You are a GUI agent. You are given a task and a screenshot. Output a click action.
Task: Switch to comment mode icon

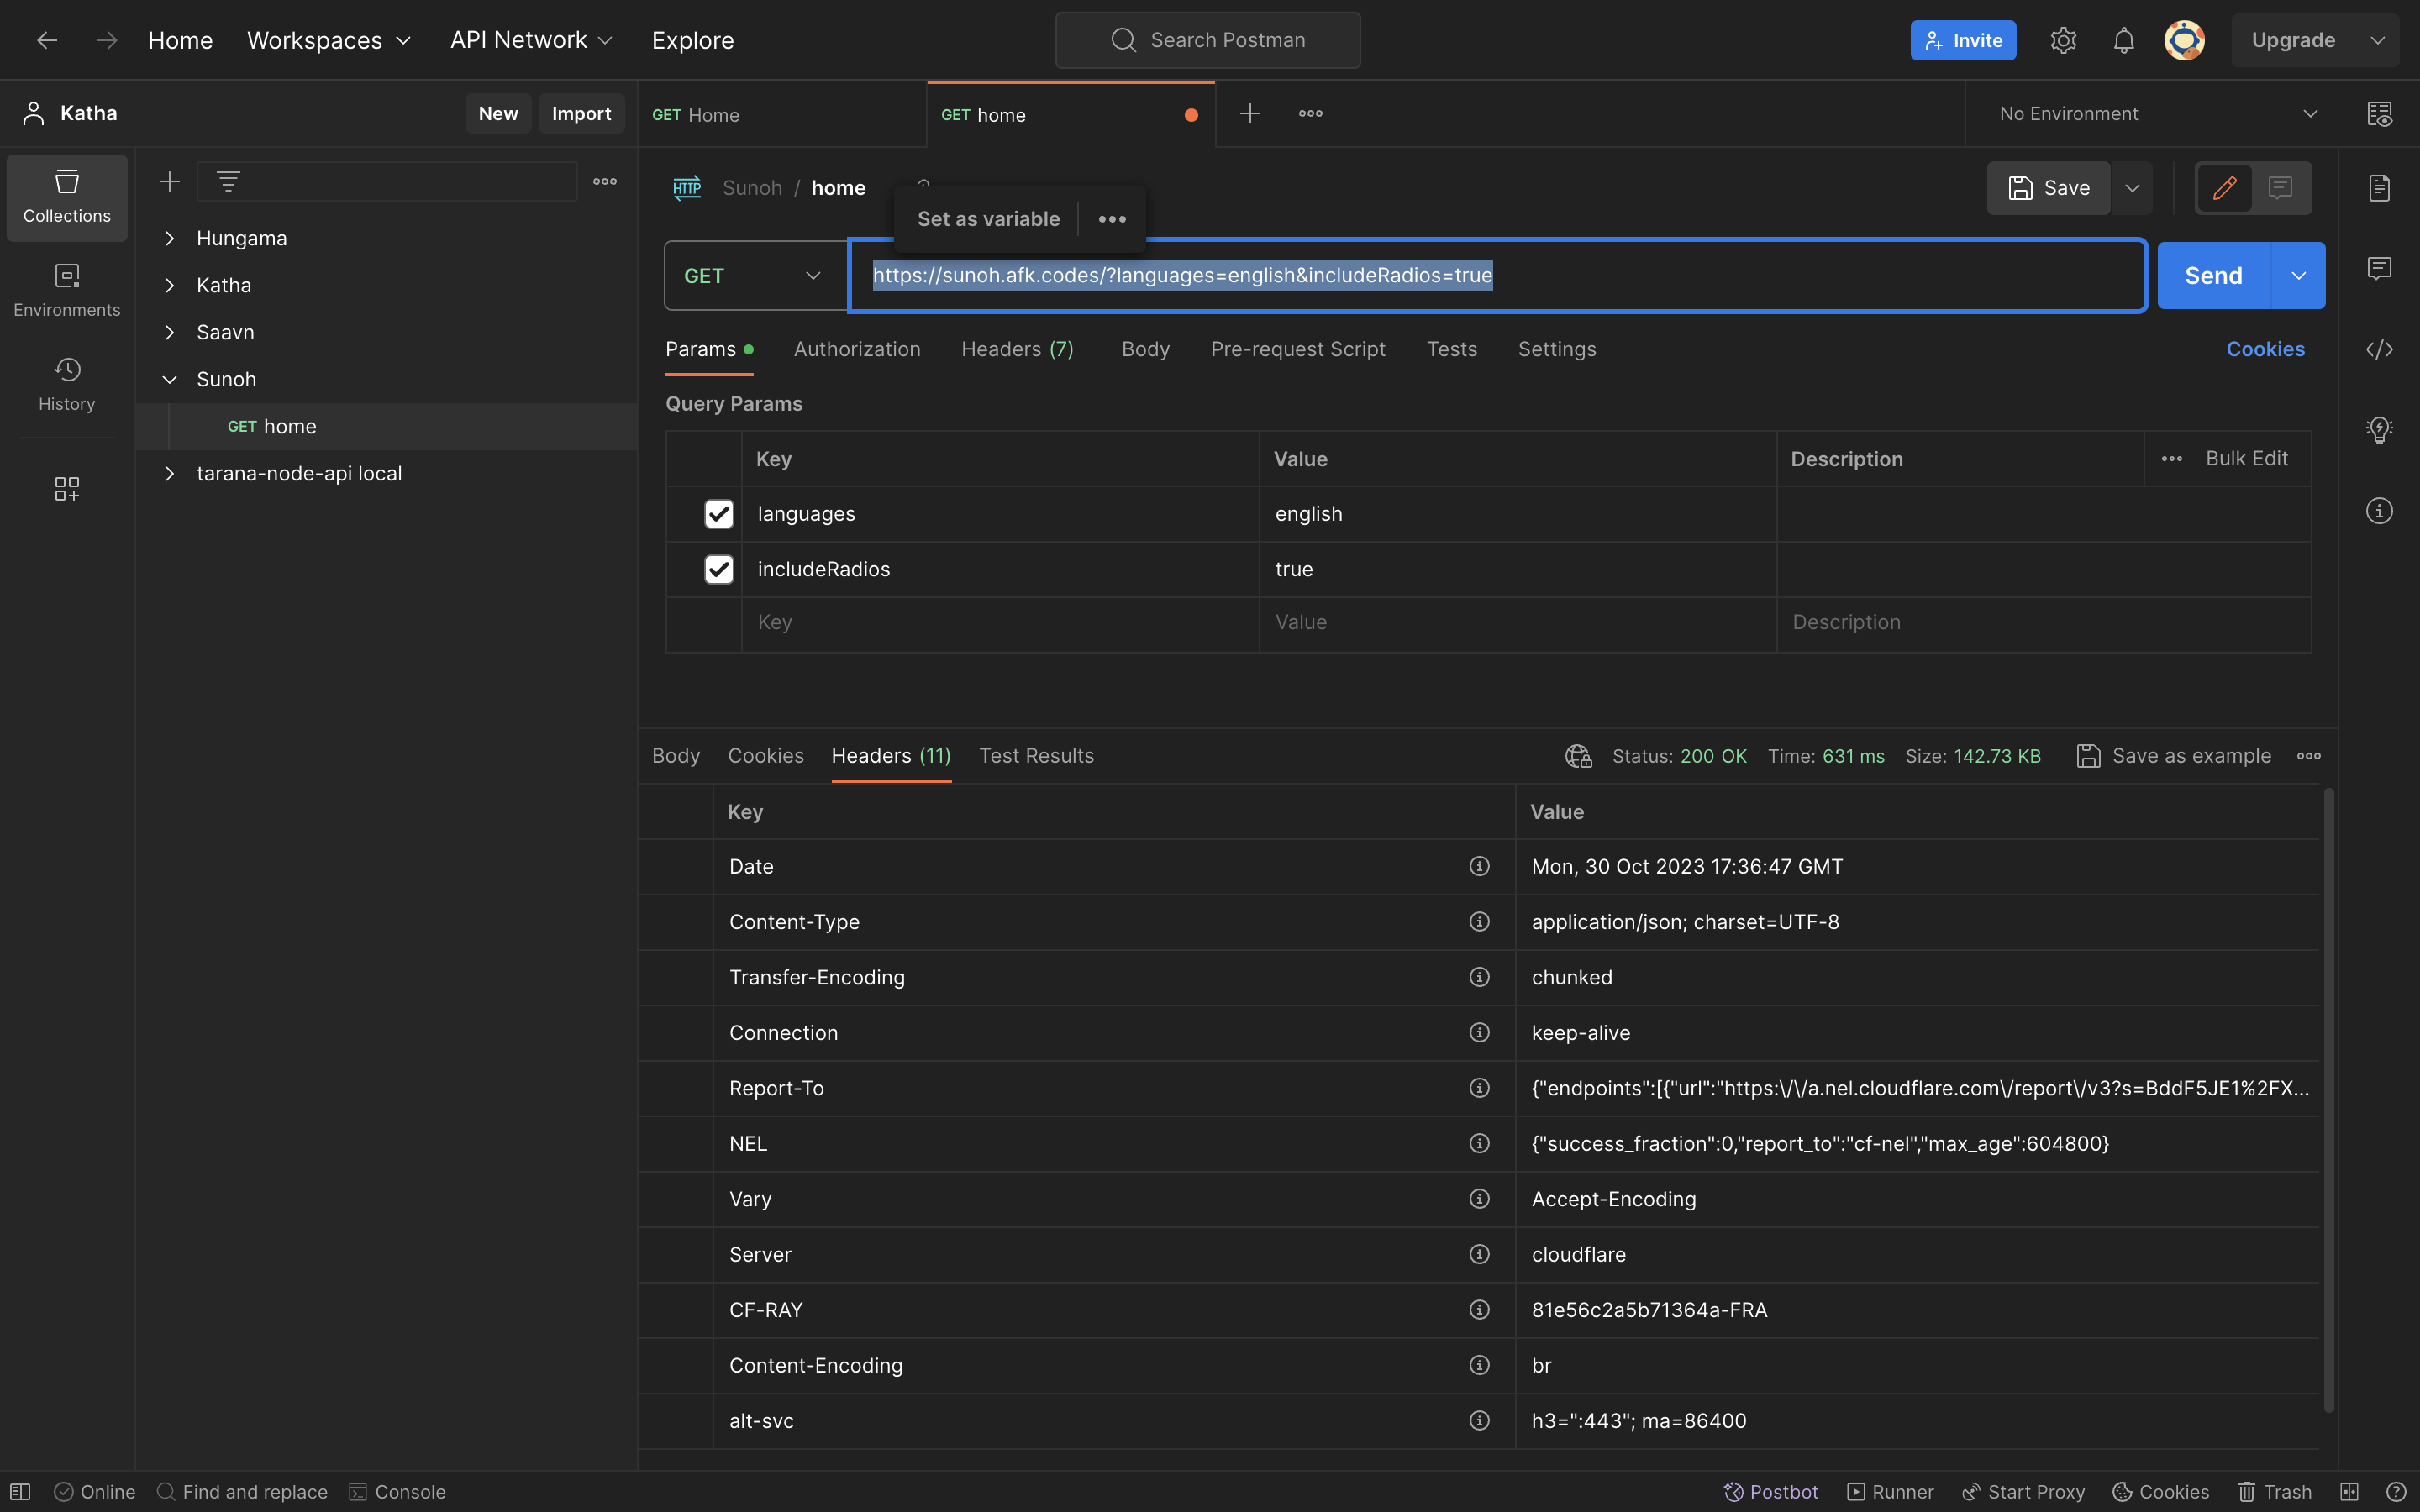[x=2280, y=187]
